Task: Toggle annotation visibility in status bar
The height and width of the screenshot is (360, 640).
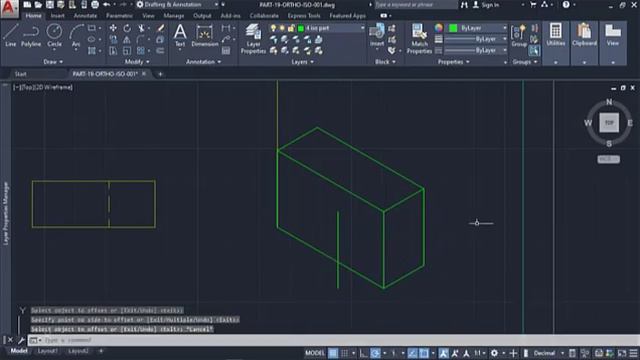Action: tap(443, 353)
